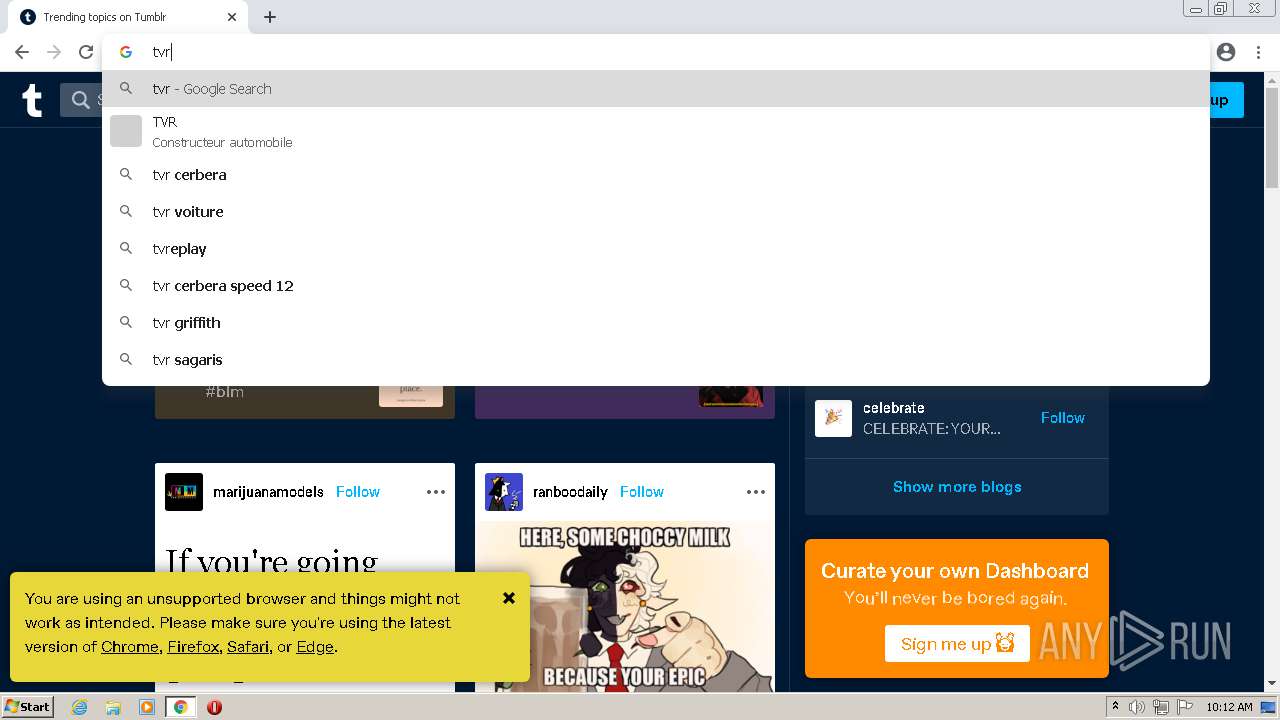Open the Firefox link in the notice

(193, 647)
